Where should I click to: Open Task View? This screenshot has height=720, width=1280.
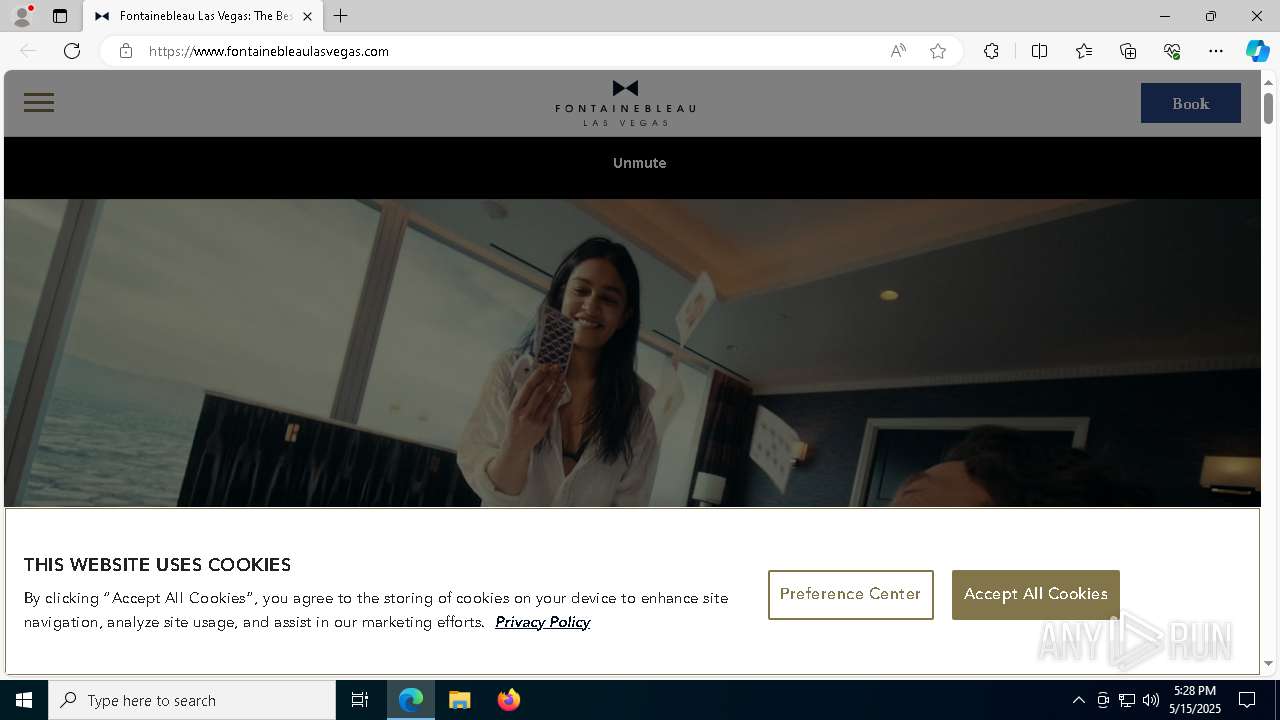[x=360, y=700]
